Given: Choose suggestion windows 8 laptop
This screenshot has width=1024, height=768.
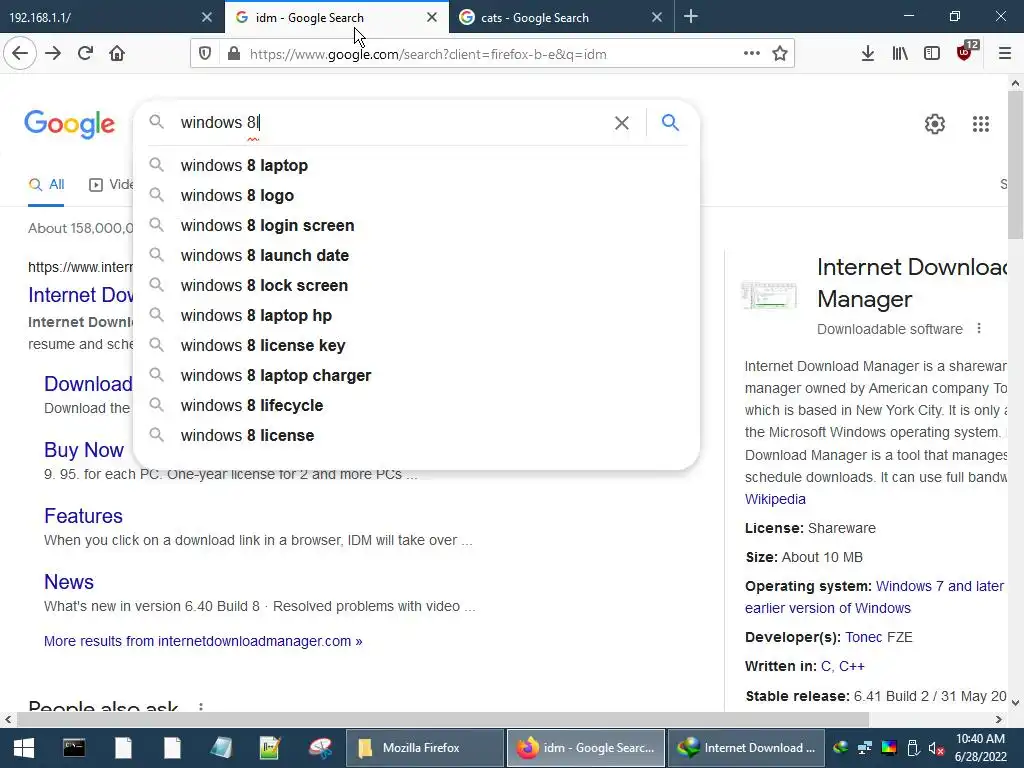Looking at the screenshot, I should click(x=416, y=165).
